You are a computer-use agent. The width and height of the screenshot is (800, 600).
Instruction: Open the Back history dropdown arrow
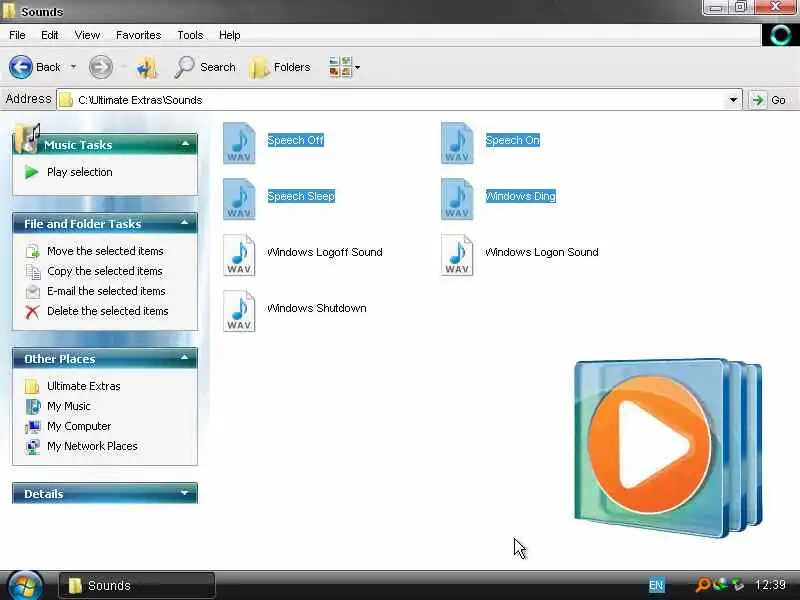(x=73, y=67)
